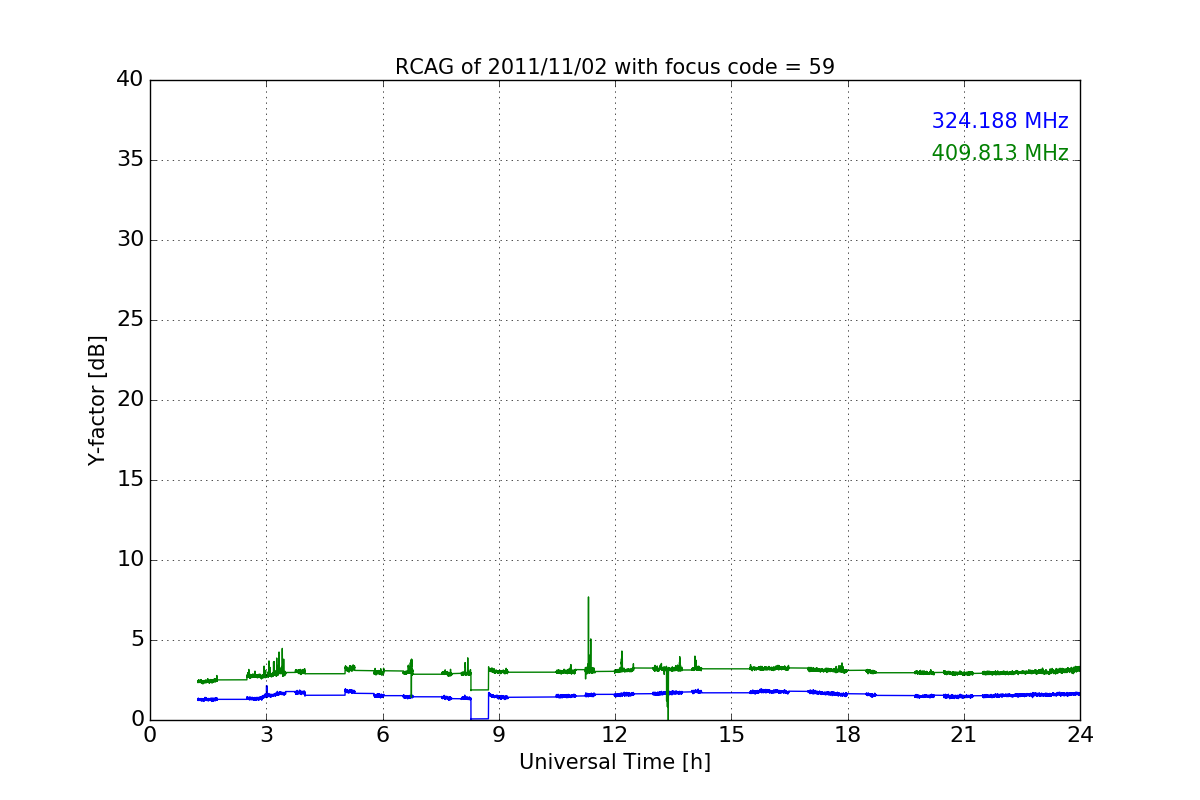
Task: Click the x-axis tick label '21'
Action: coord(964,735)
